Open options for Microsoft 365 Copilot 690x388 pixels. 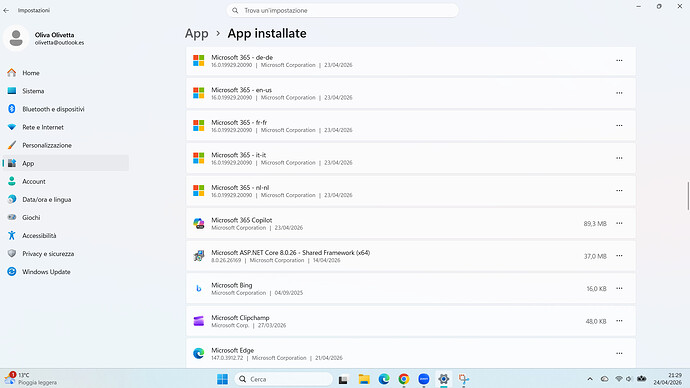[x=619, y=223]
